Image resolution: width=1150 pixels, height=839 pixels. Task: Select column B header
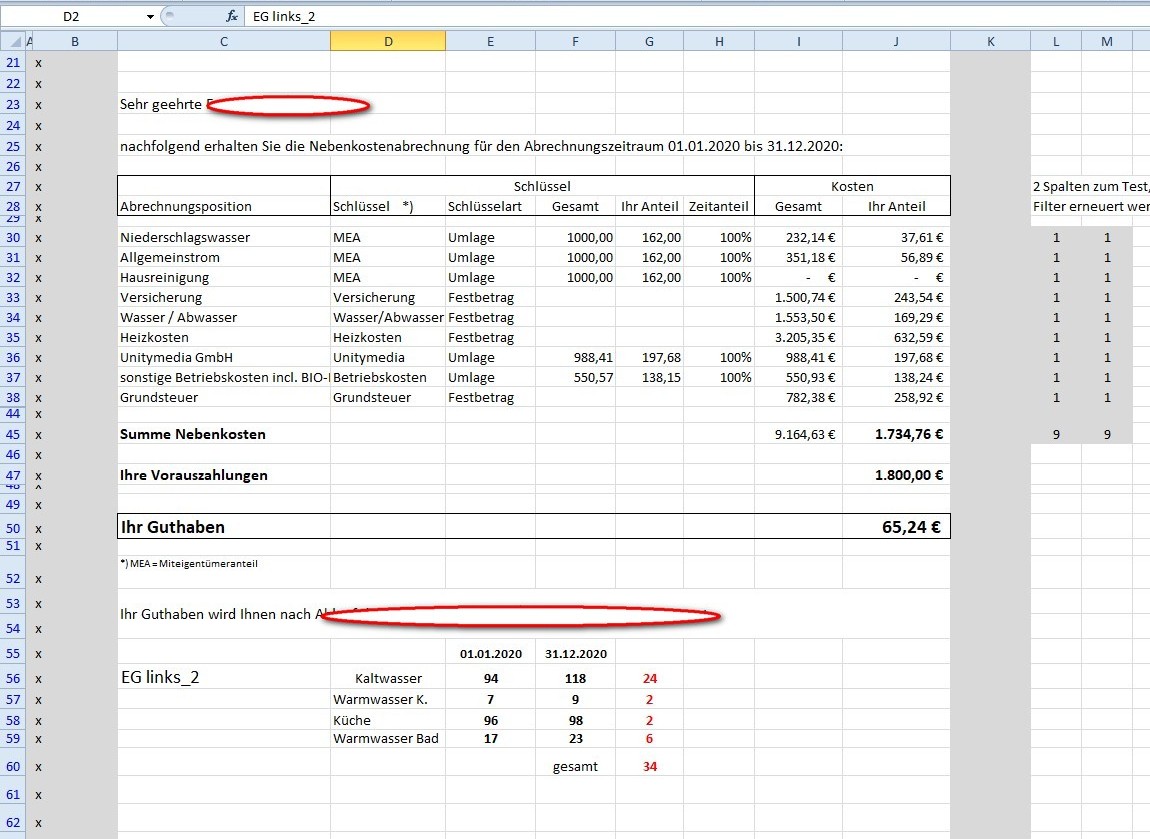tap(75, 42)
